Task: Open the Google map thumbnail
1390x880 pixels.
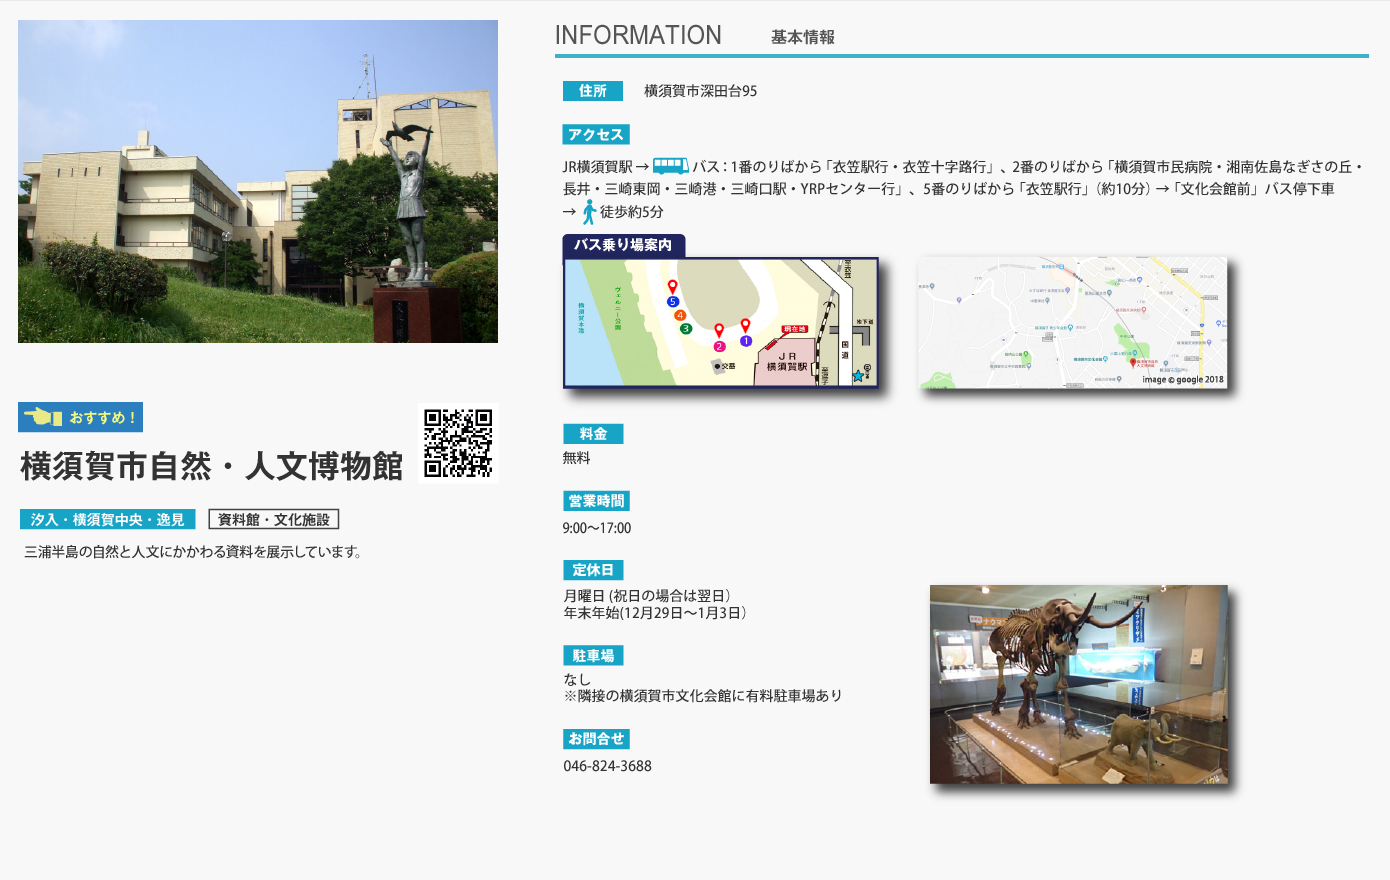Action: (1072, 322)
